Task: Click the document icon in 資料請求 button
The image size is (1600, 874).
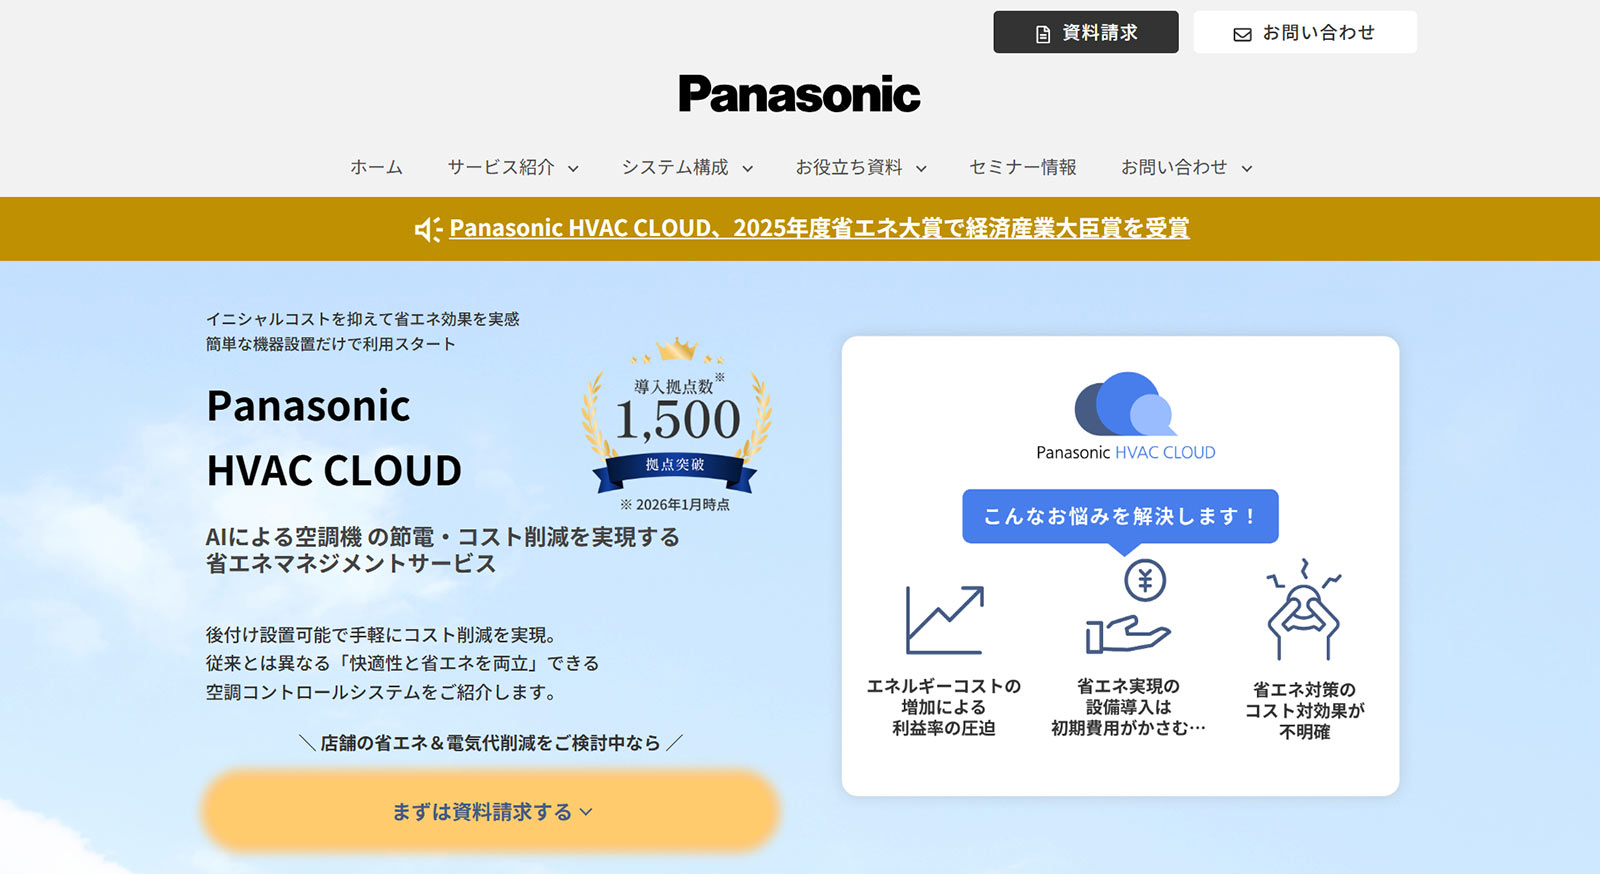Action: [1043, 34]
